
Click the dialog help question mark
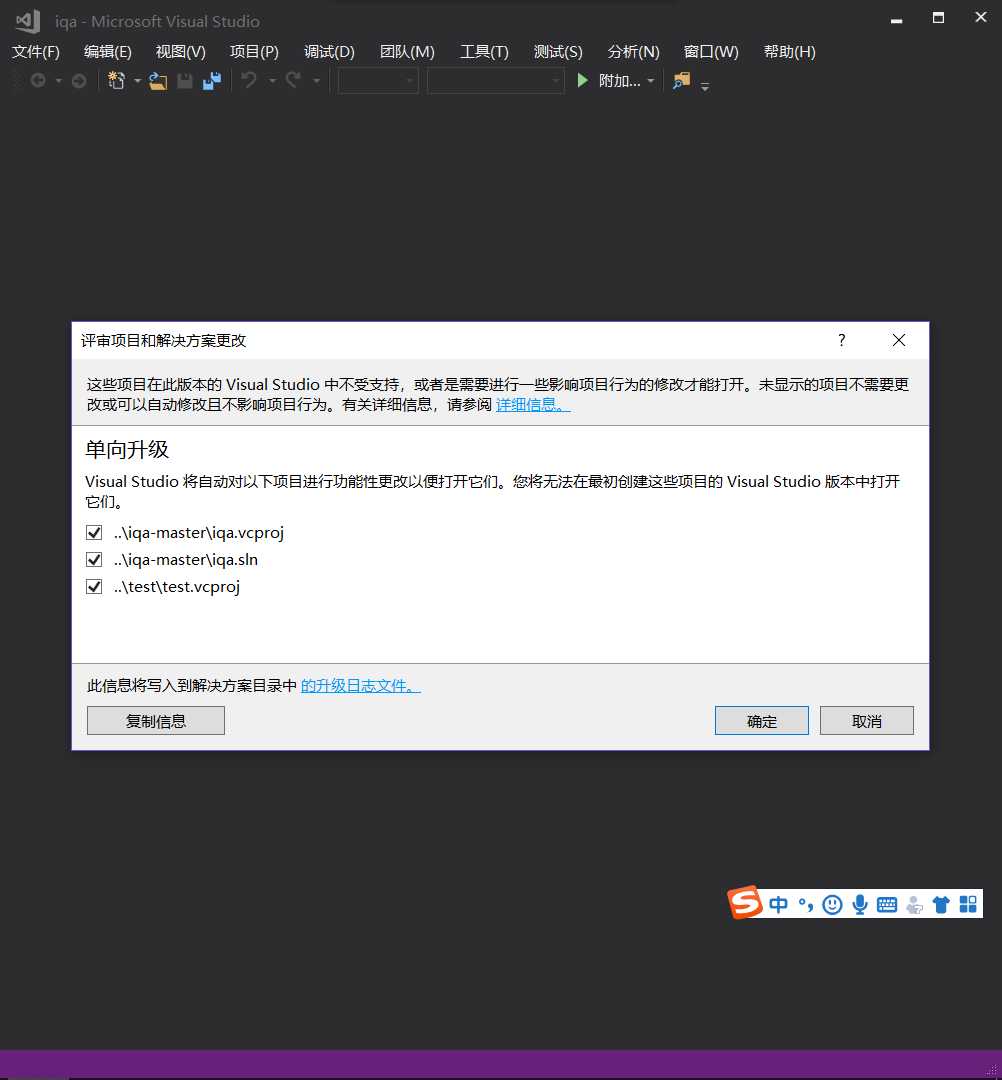(842, 340)
